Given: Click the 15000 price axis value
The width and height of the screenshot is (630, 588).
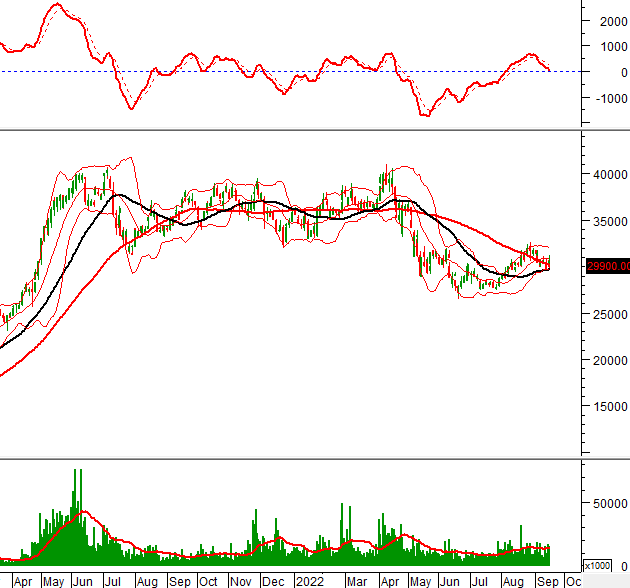Looking at the screenshot, I should 610,406.
